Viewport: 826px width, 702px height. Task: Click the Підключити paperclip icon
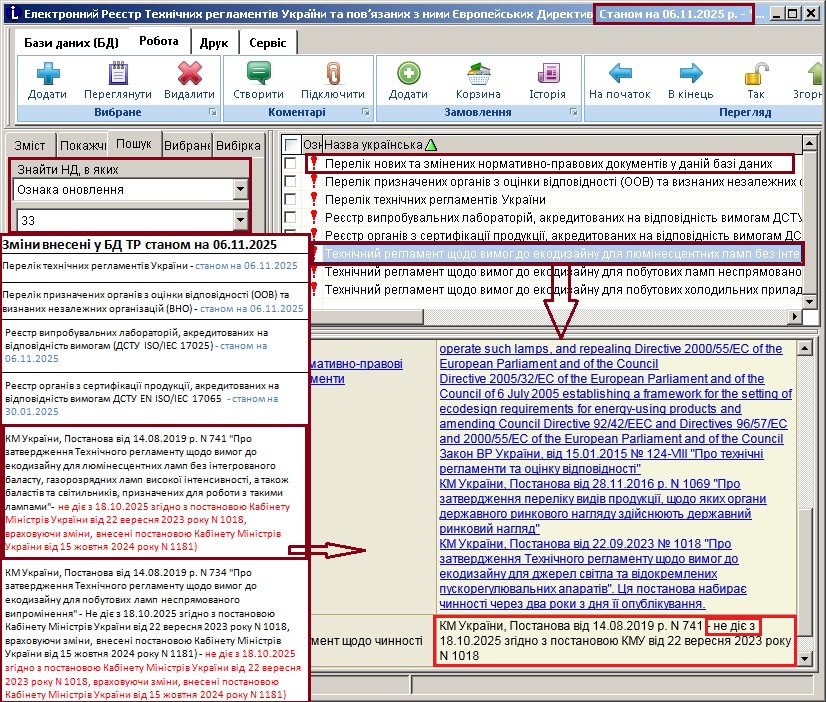pyautogui.click(x=332, y=74)
